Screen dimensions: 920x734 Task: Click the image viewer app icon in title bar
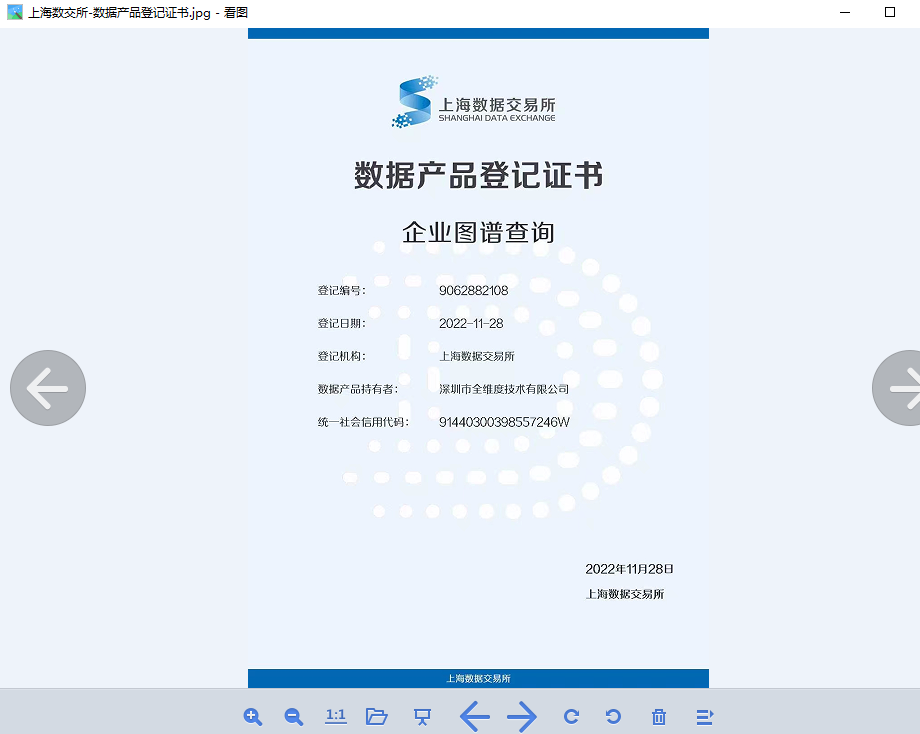click(x=15, y=13)
